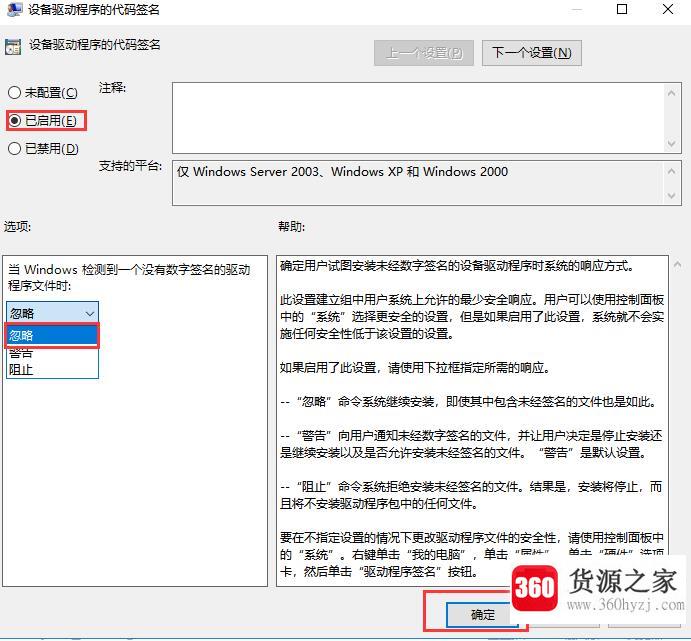Screen dimensions: 691x641
Task: Click supported platform box scroll up arrow
Action: pos(672,171)
